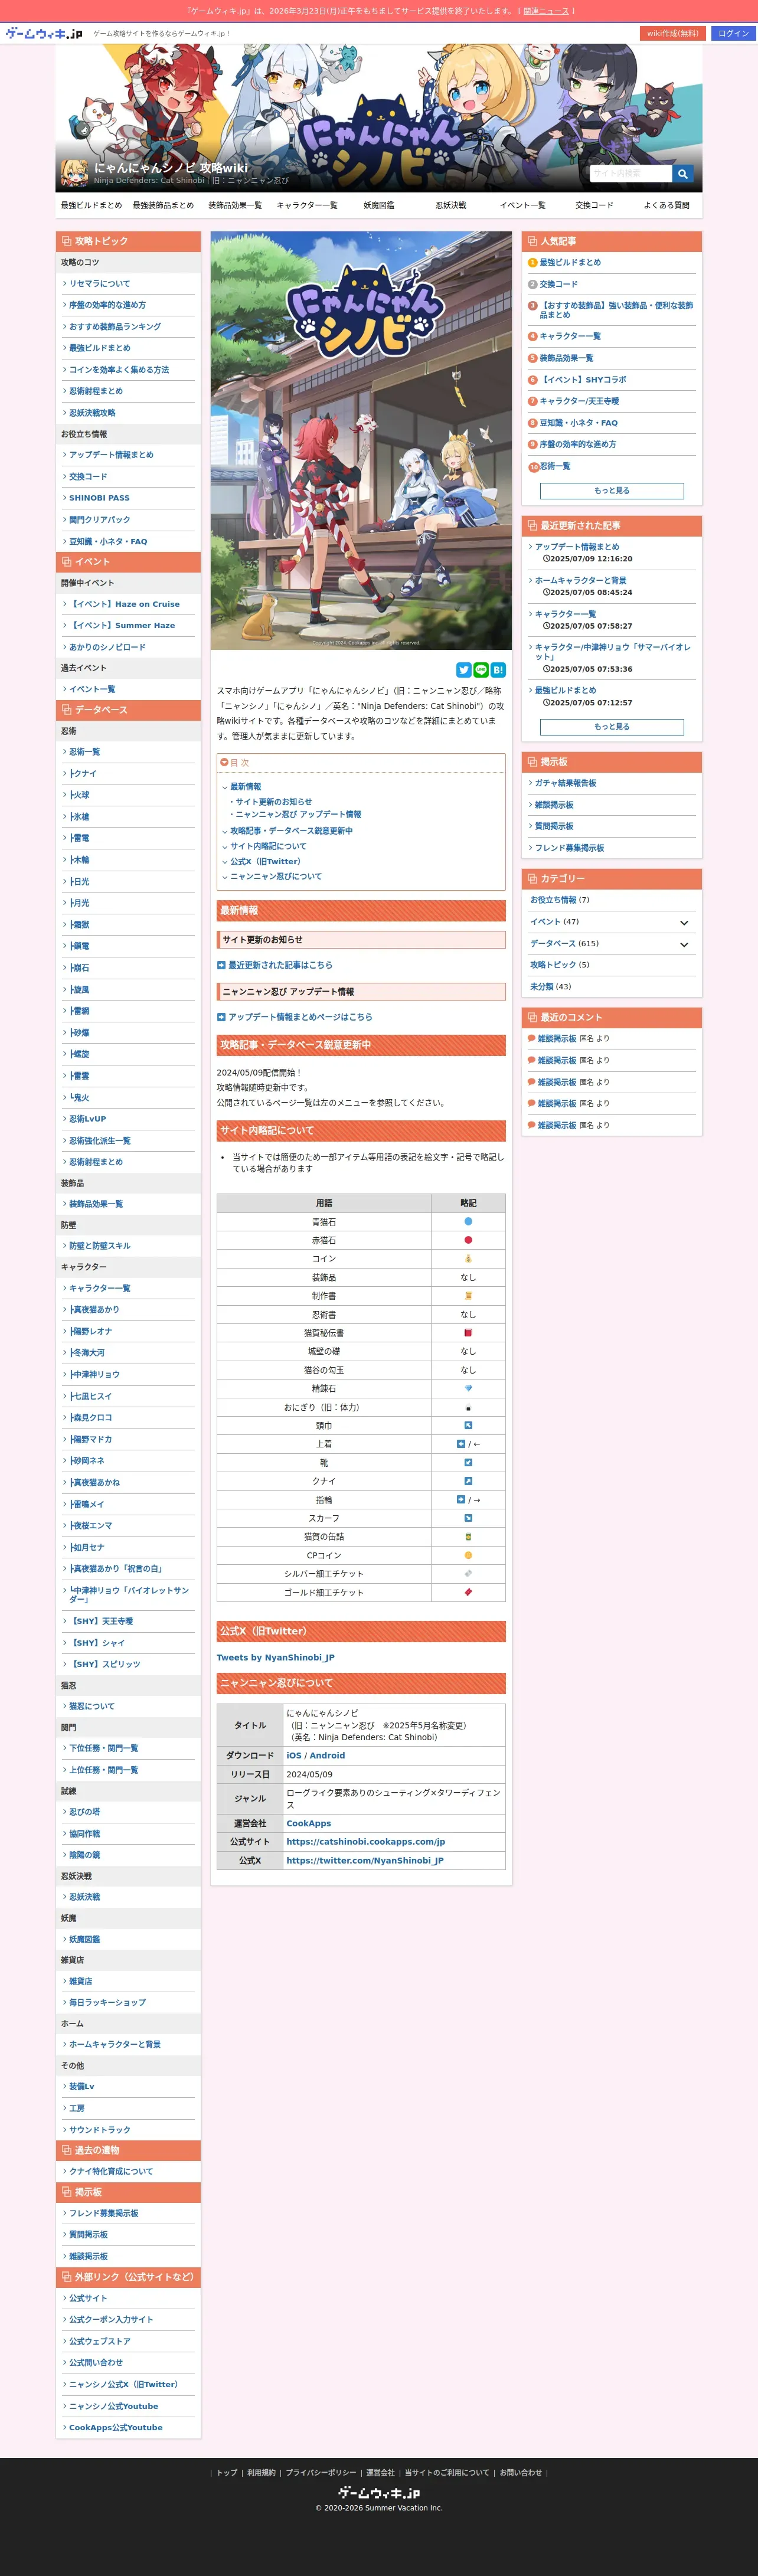Open iOS / Android download link

point(315,1756)
